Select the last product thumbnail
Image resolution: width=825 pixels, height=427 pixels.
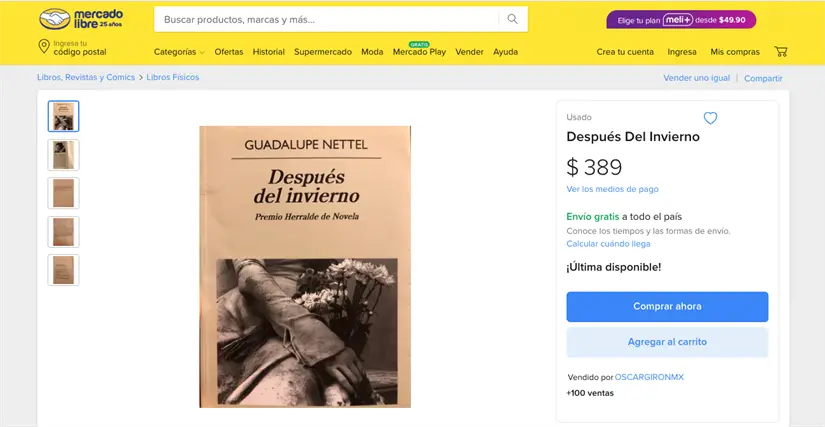[x=64, y=270]
